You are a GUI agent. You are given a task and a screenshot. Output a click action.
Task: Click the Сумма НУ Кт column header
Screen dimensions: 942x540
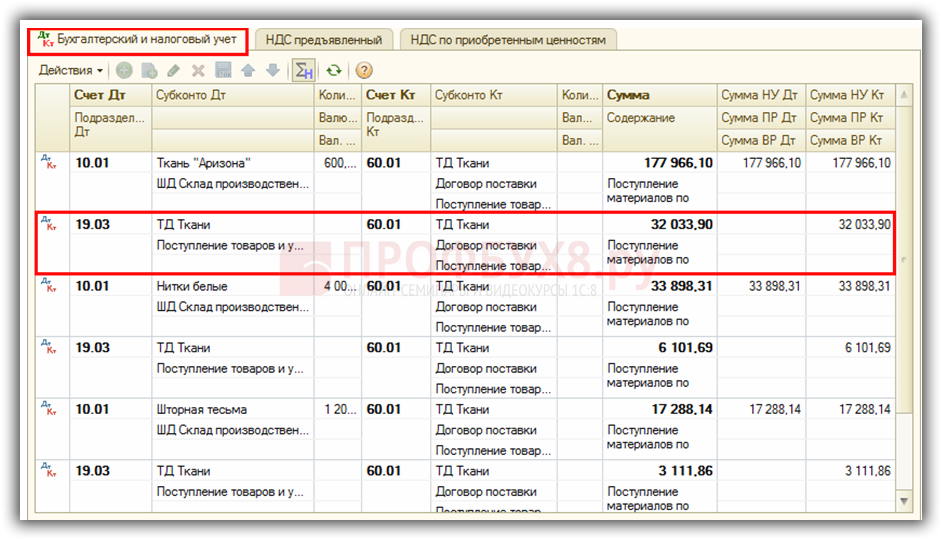(x=849, y=95)
